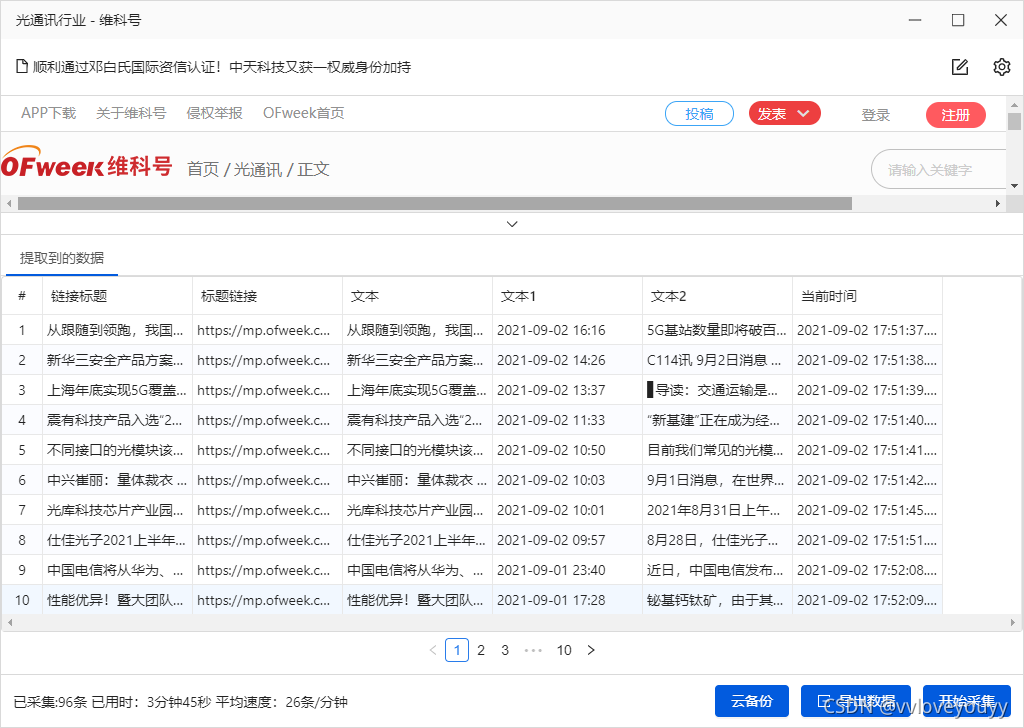Click the 文本2 column header
The height and width of the screenshot is (728, 1024).
[x=717, y=296]
